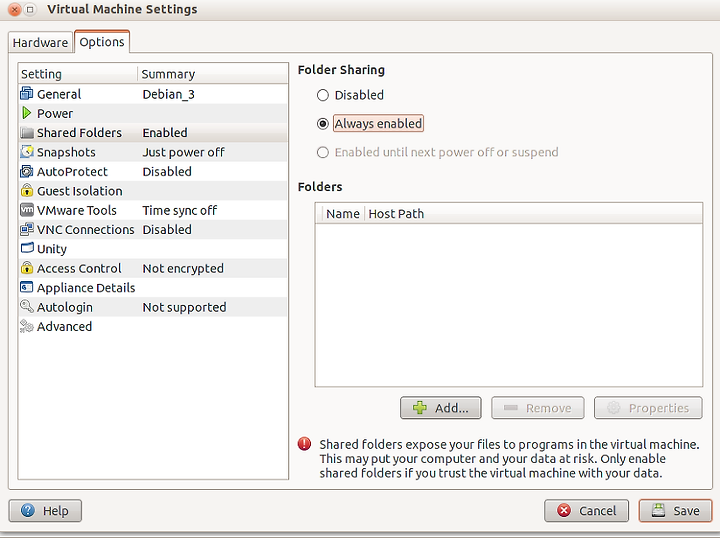Select the Disabled folder sharing option

(323, 95)
